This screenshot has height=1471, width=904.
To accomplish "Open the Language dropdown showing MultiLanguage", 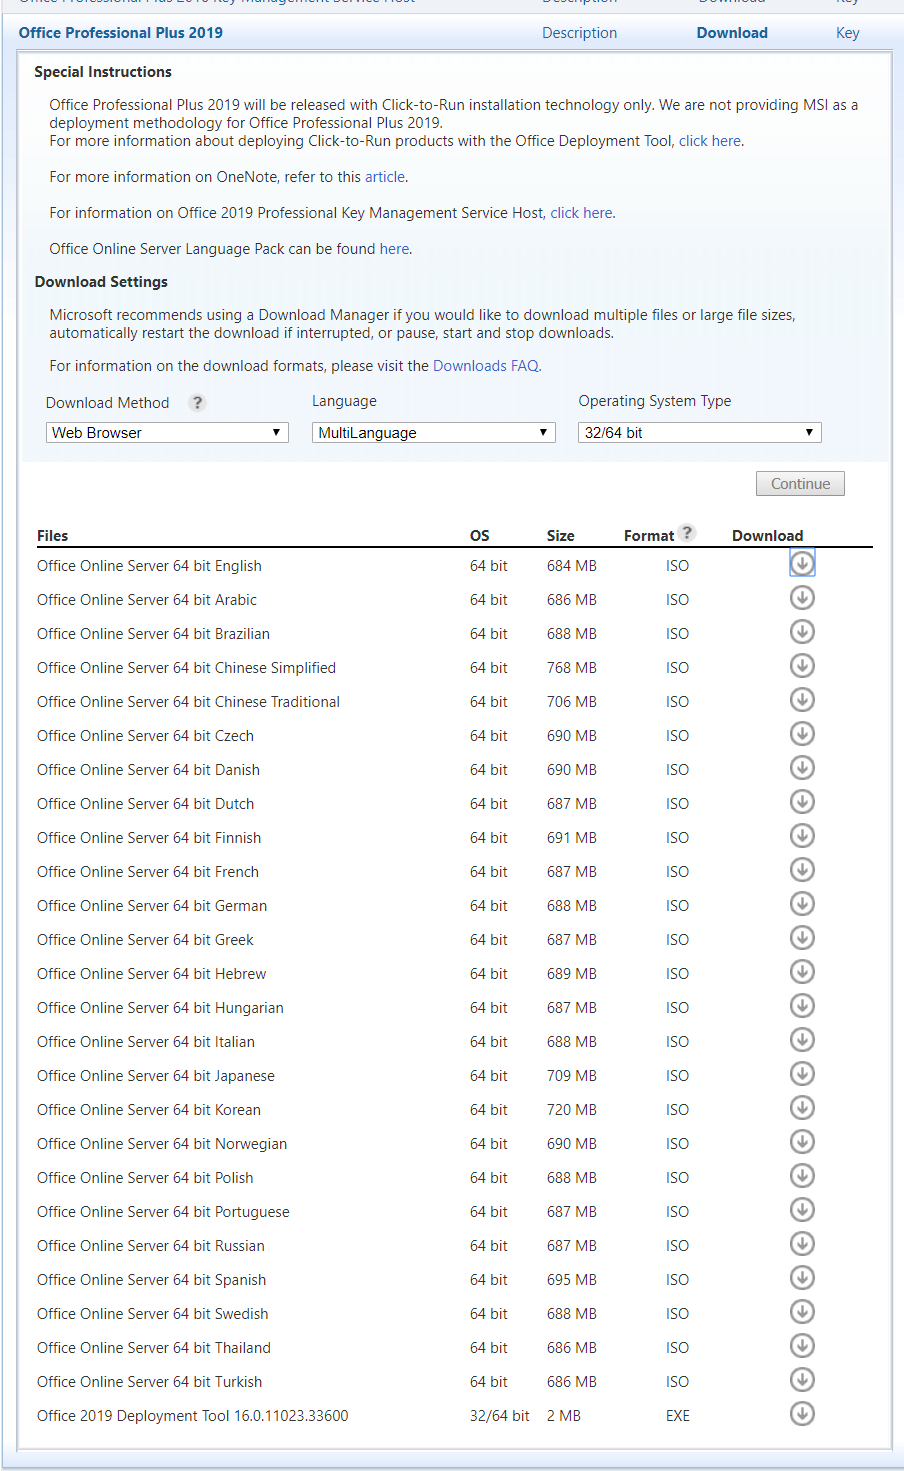I will point(434,432).
